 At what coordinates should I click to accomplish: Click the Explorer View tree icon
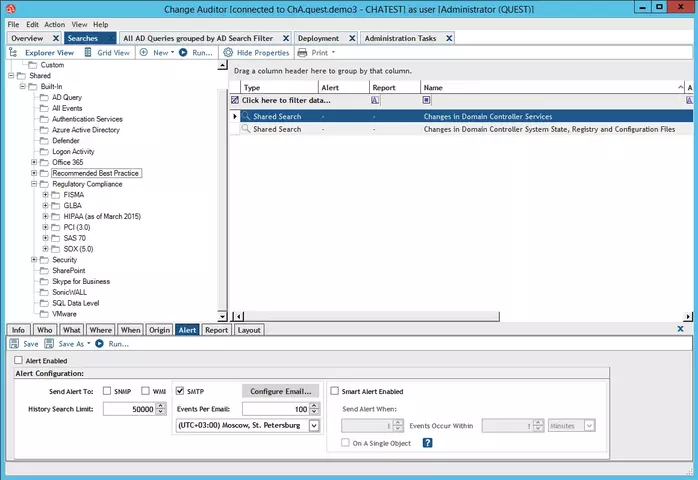pyautogui.click(x=13, y=53)
